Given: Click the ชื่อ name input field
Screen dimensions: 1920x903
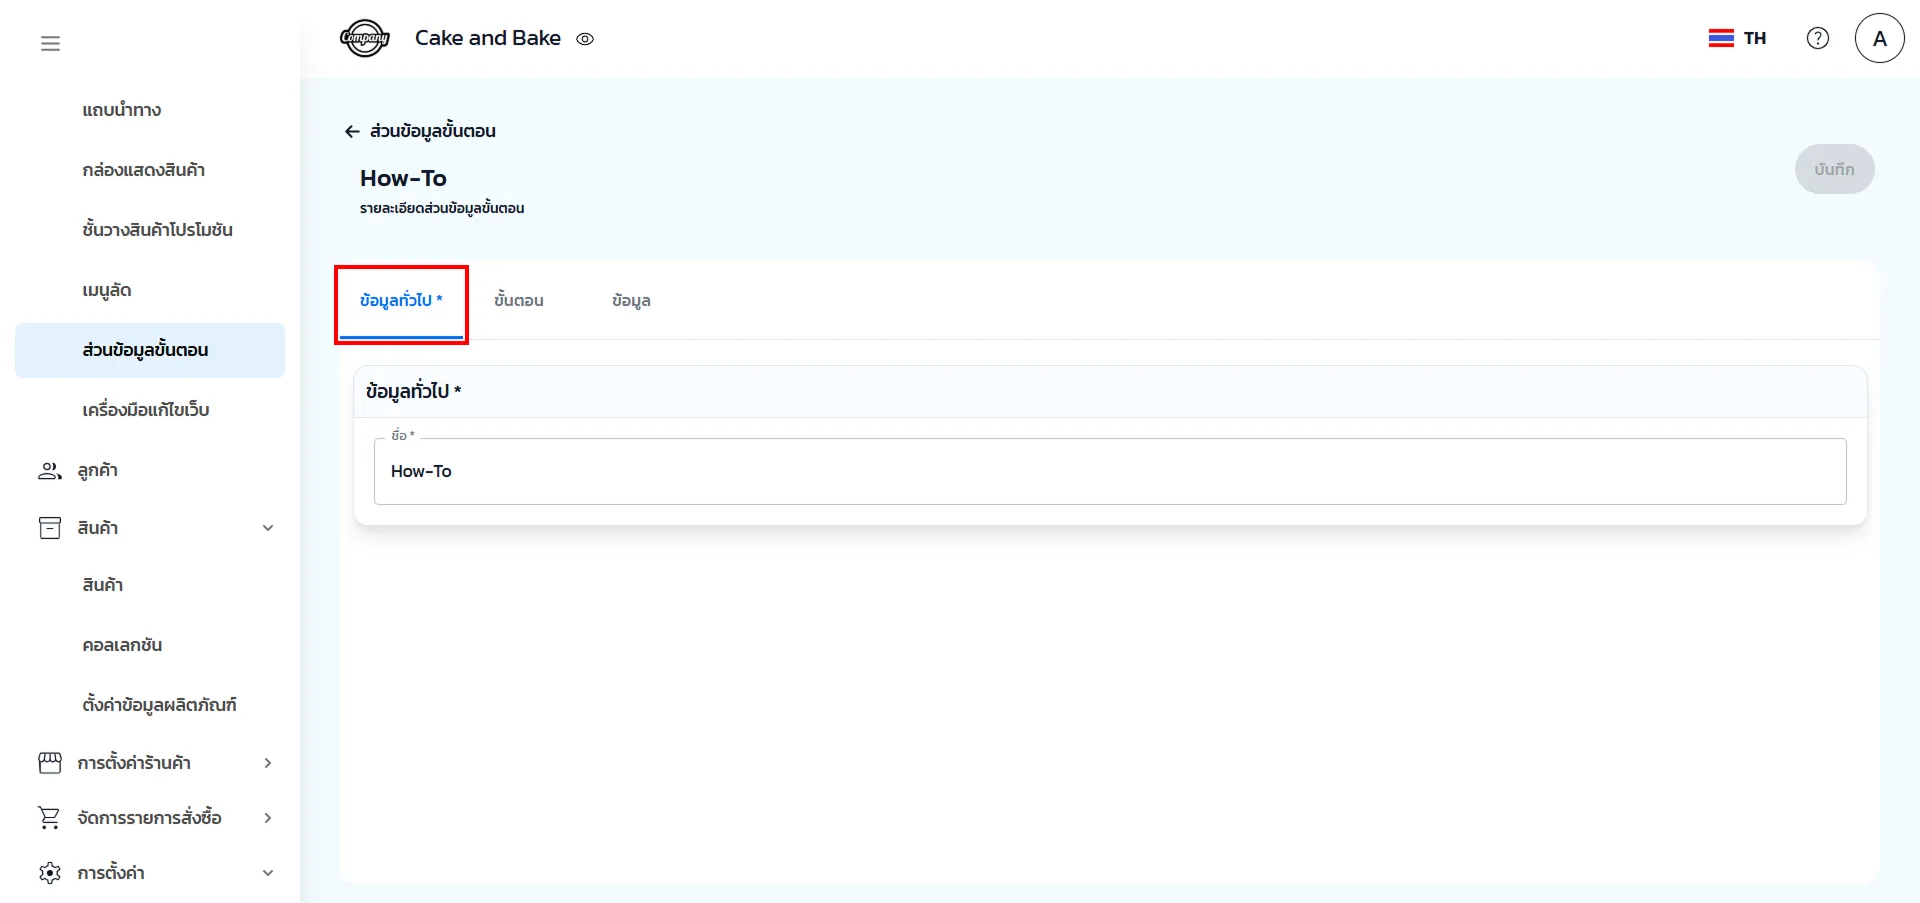Looking at the screenshot, I should point(1109,471).
